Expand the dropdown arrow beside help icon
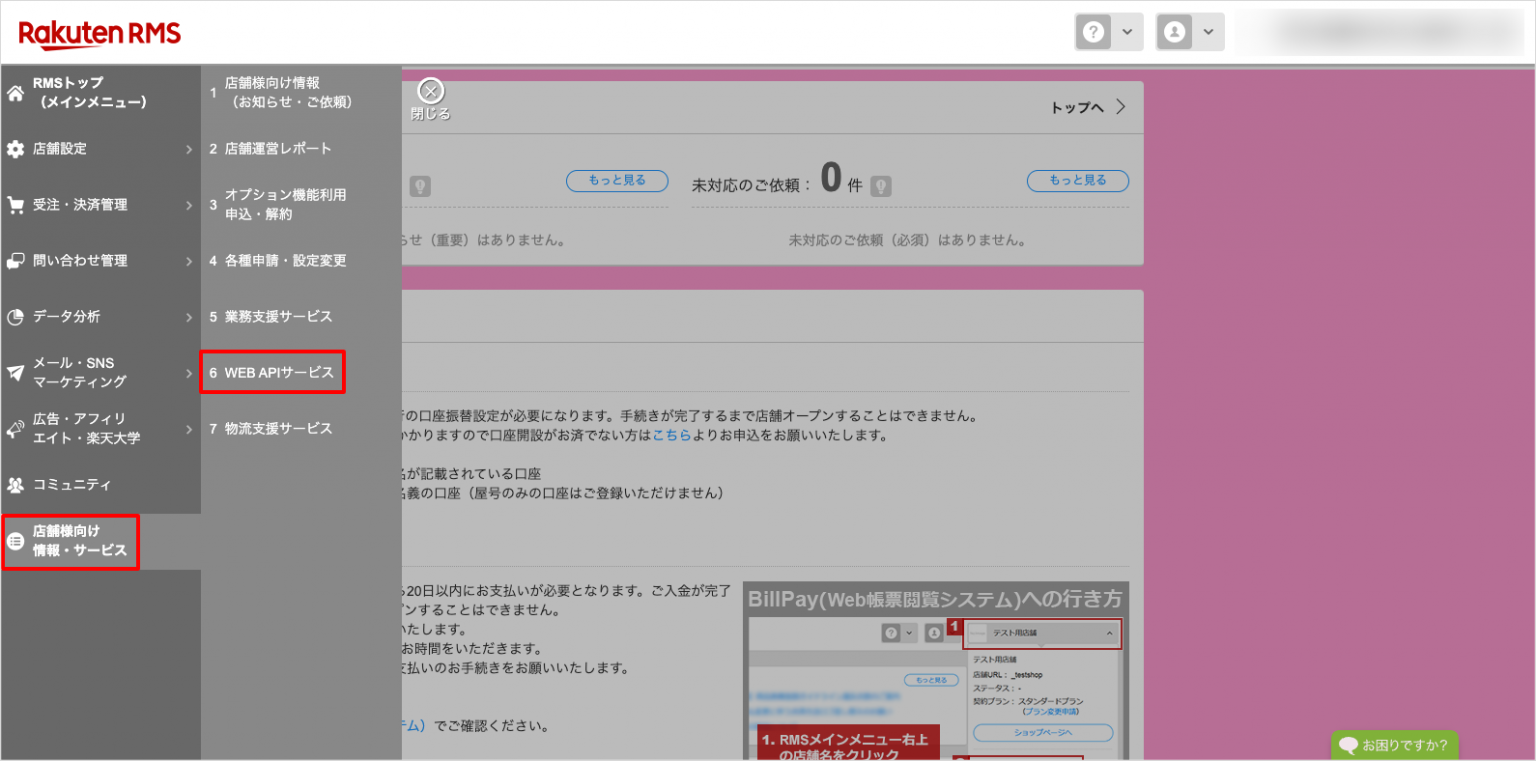1536x761 pixels. [x=1127, y=31]
